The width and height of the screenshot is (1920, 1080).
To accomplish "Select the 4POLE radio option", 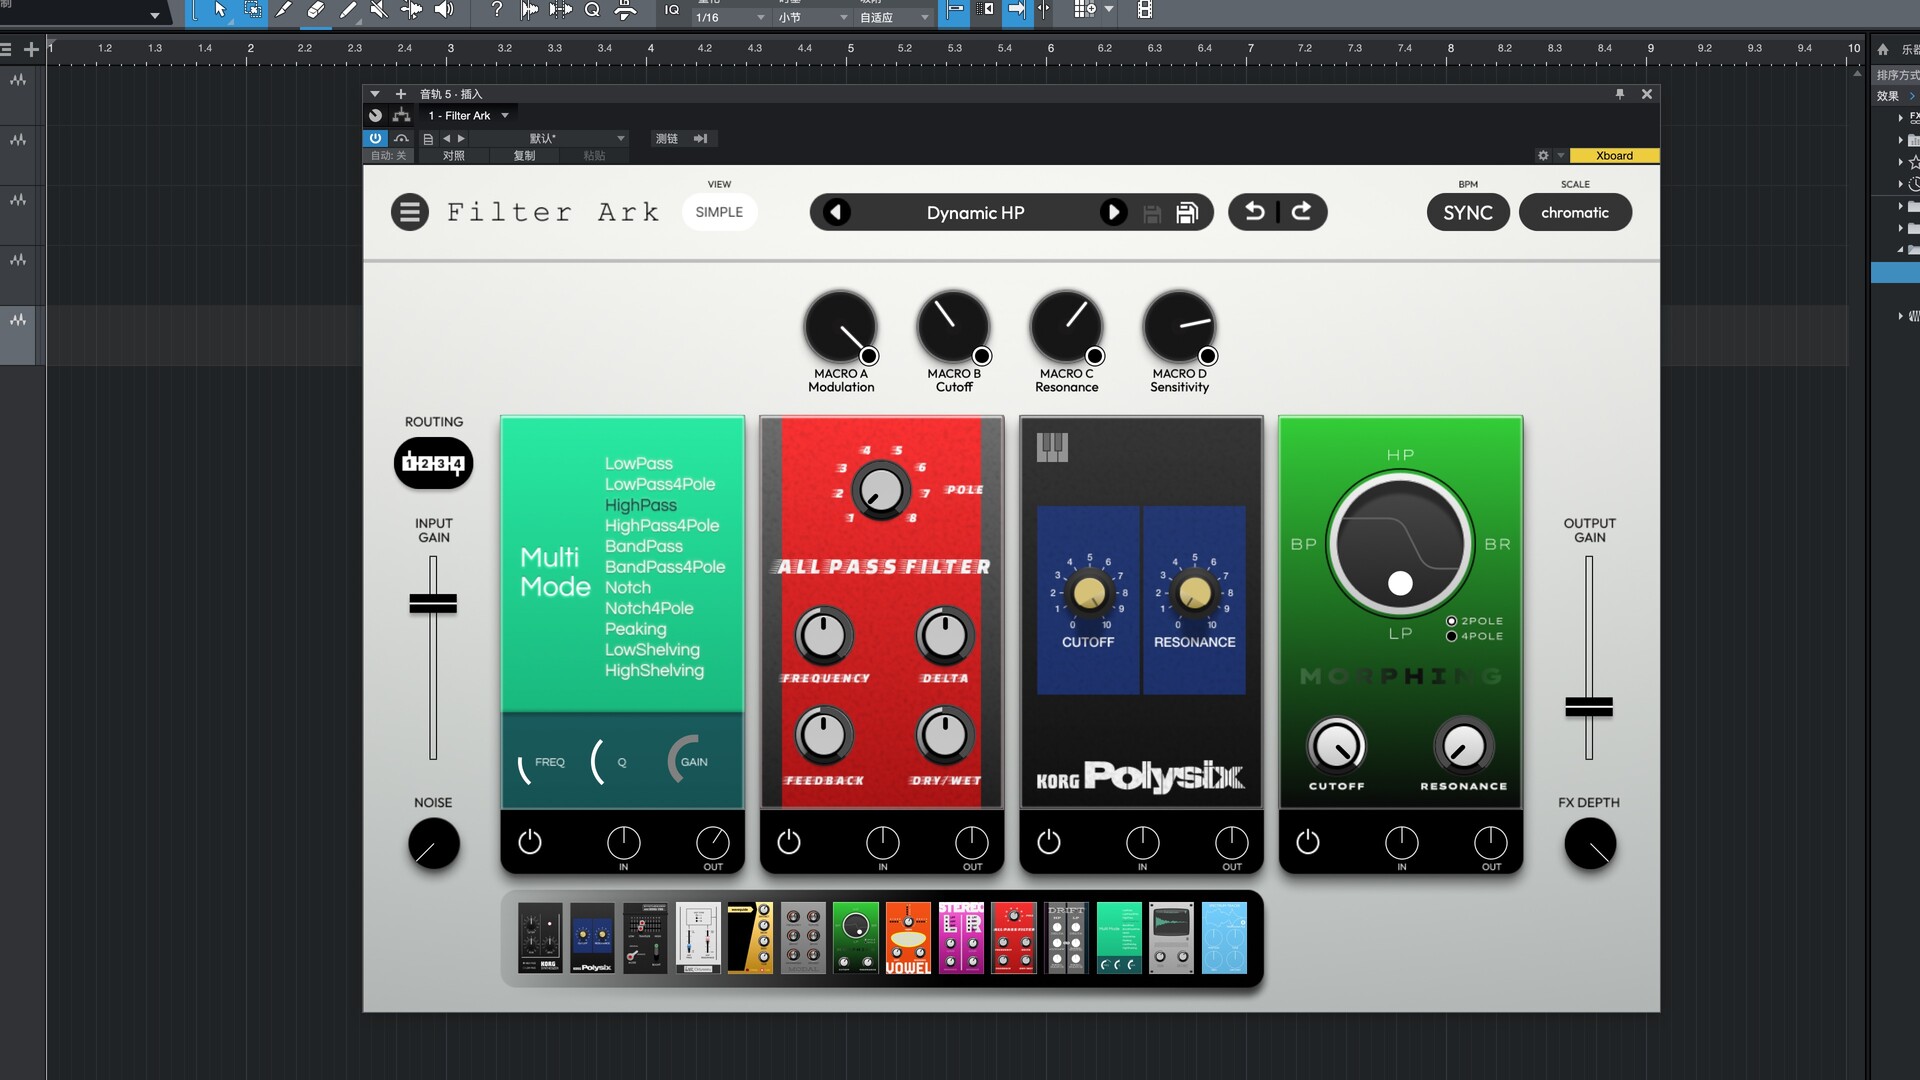I will [x=1452, y=636].
